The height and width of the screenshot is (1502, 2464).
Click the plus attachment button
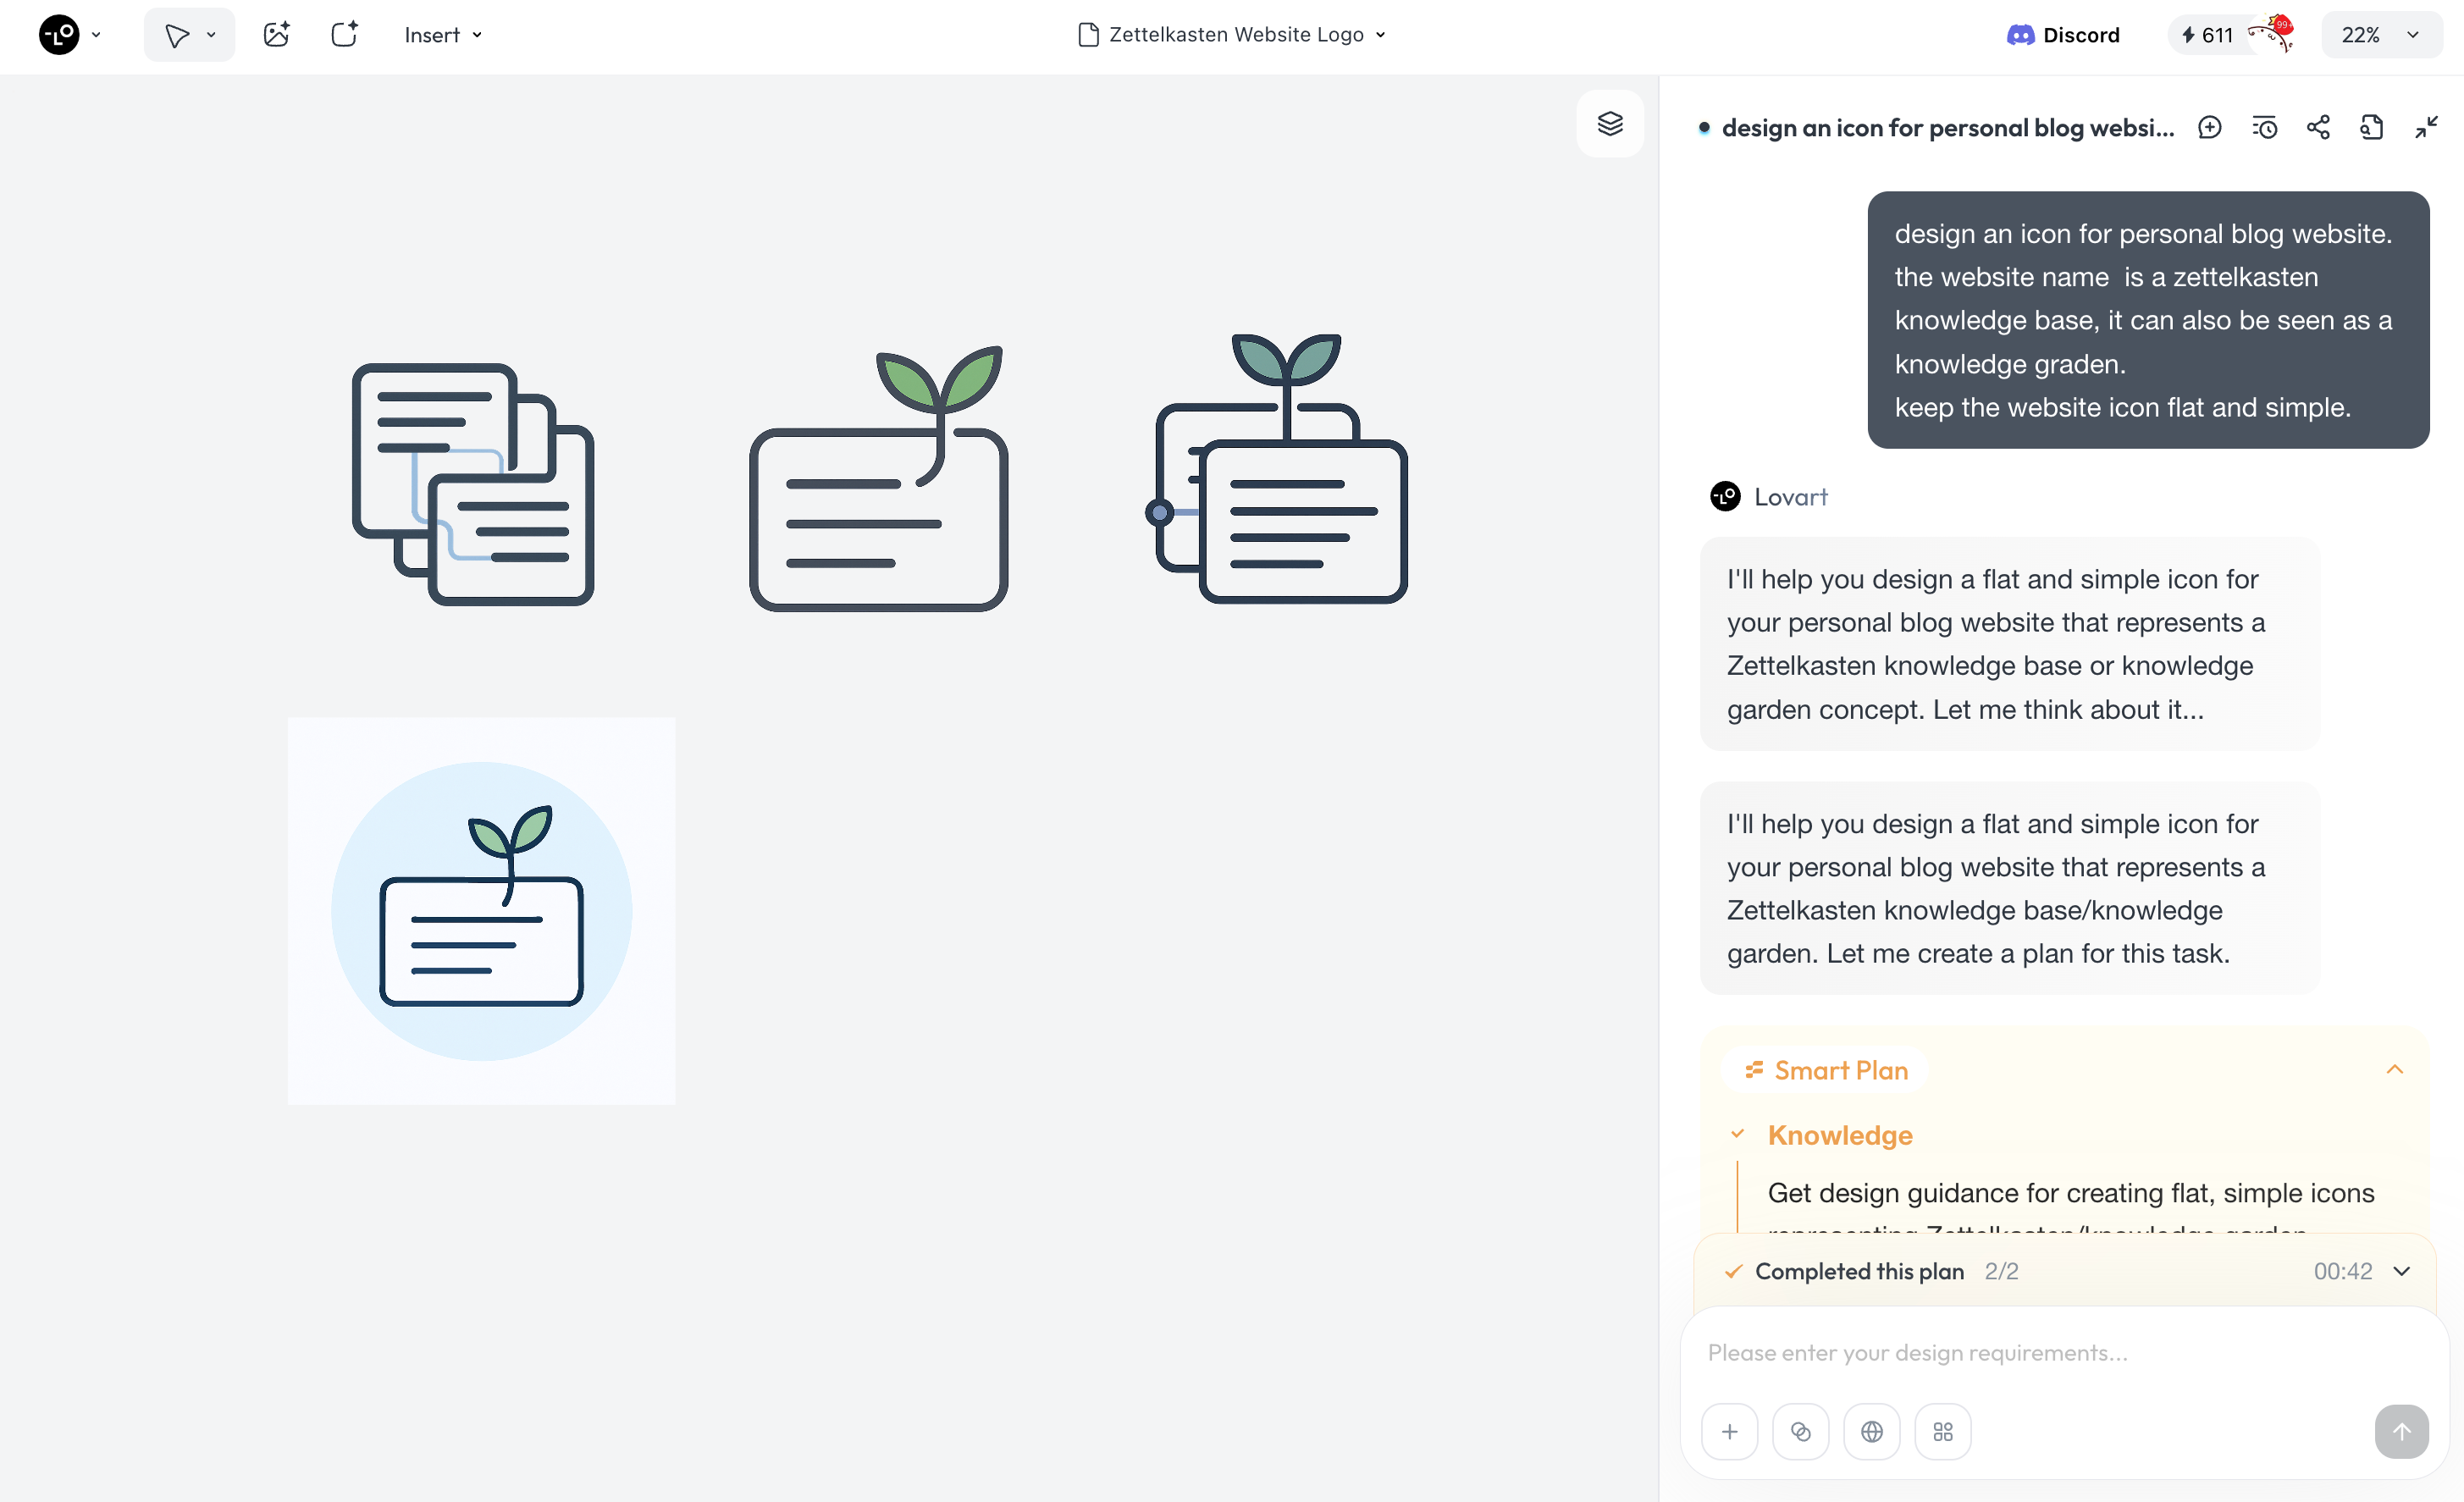[x=1730, y=1432]
